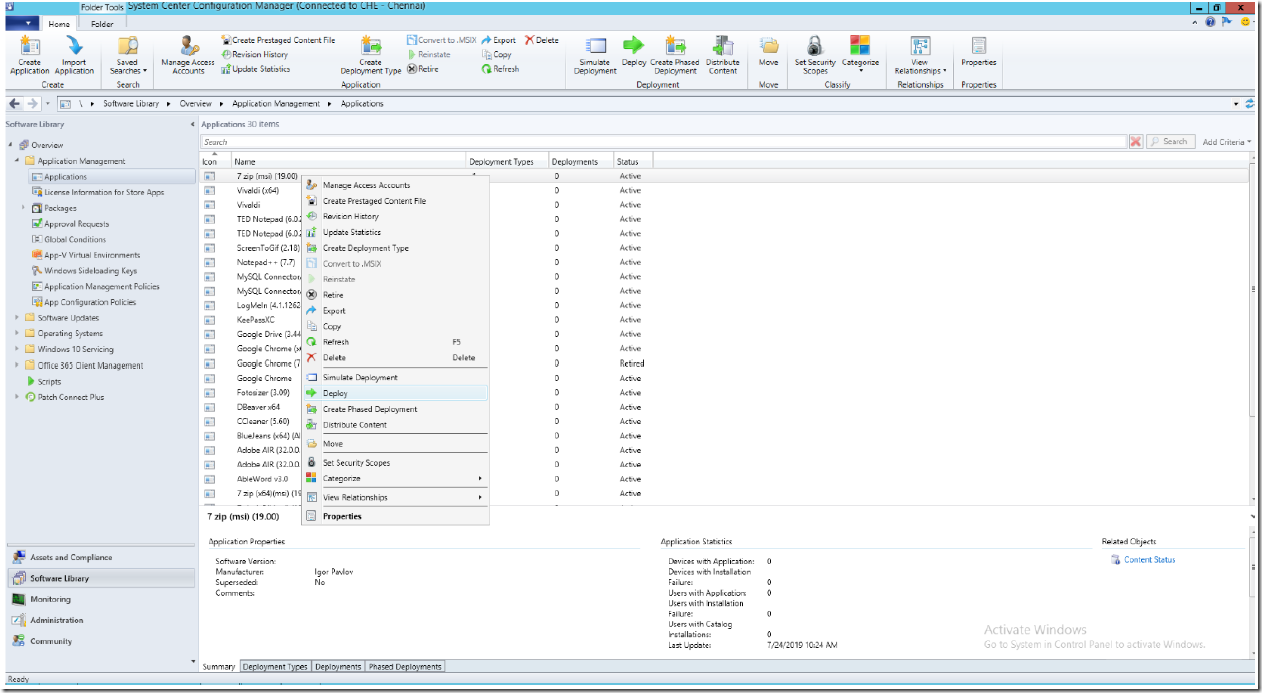Click Export in the ribbon
Screen dimensions: 1262x693
(498, 40)
